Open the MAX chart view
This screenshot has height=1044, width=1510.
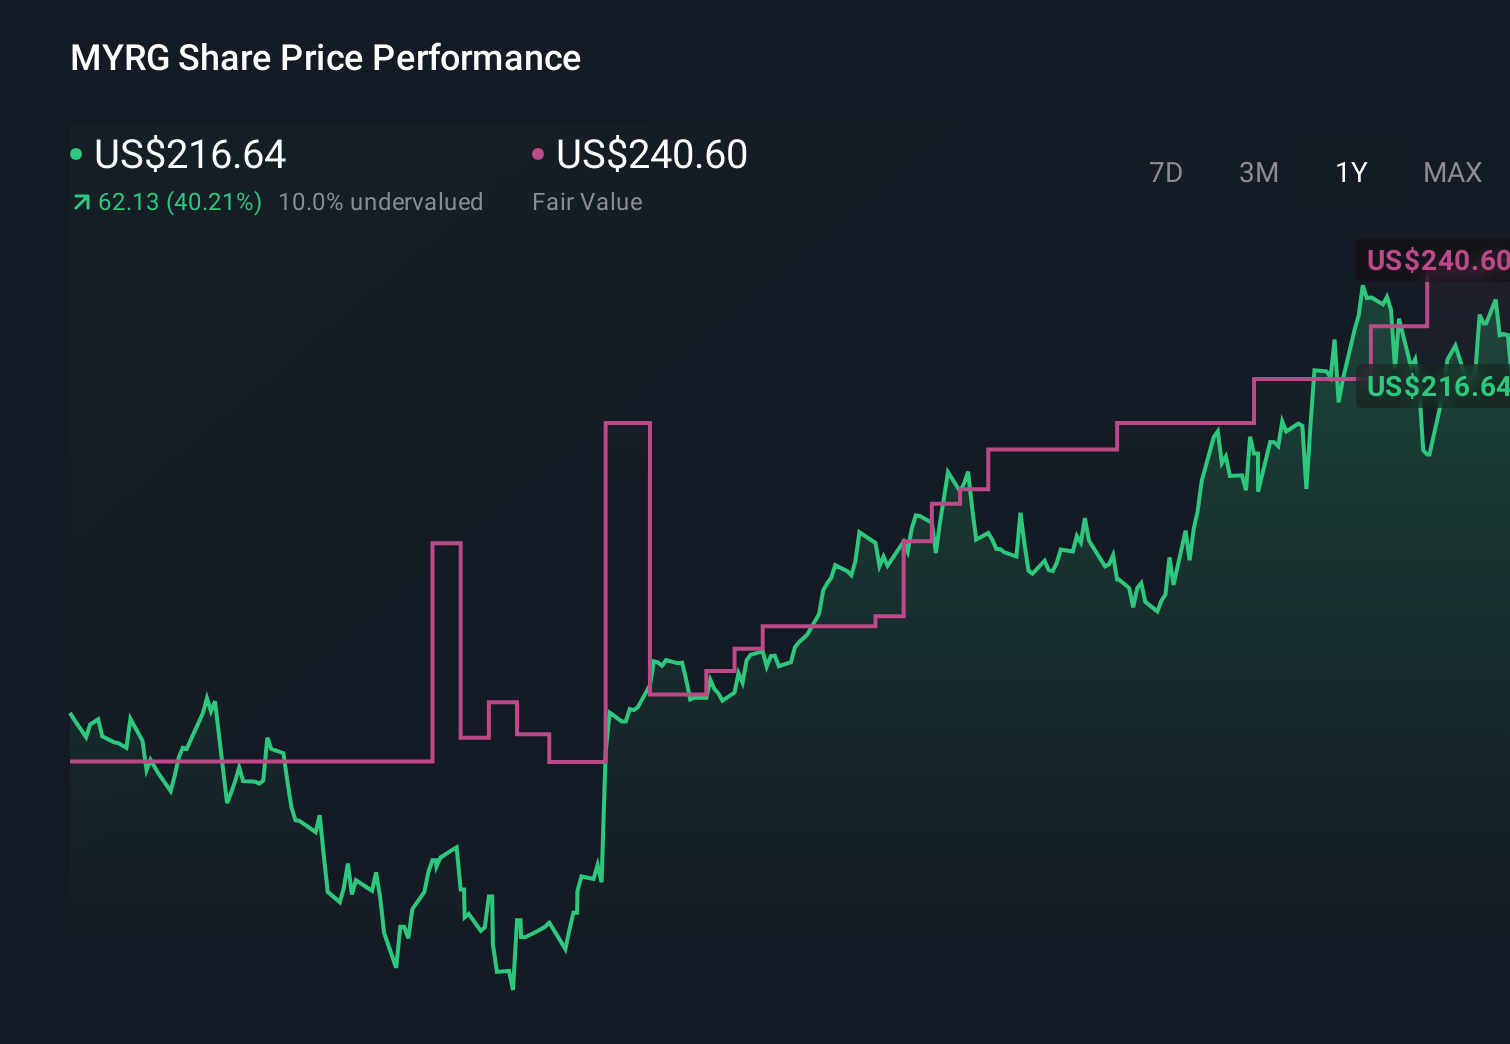click(1451, 172)
